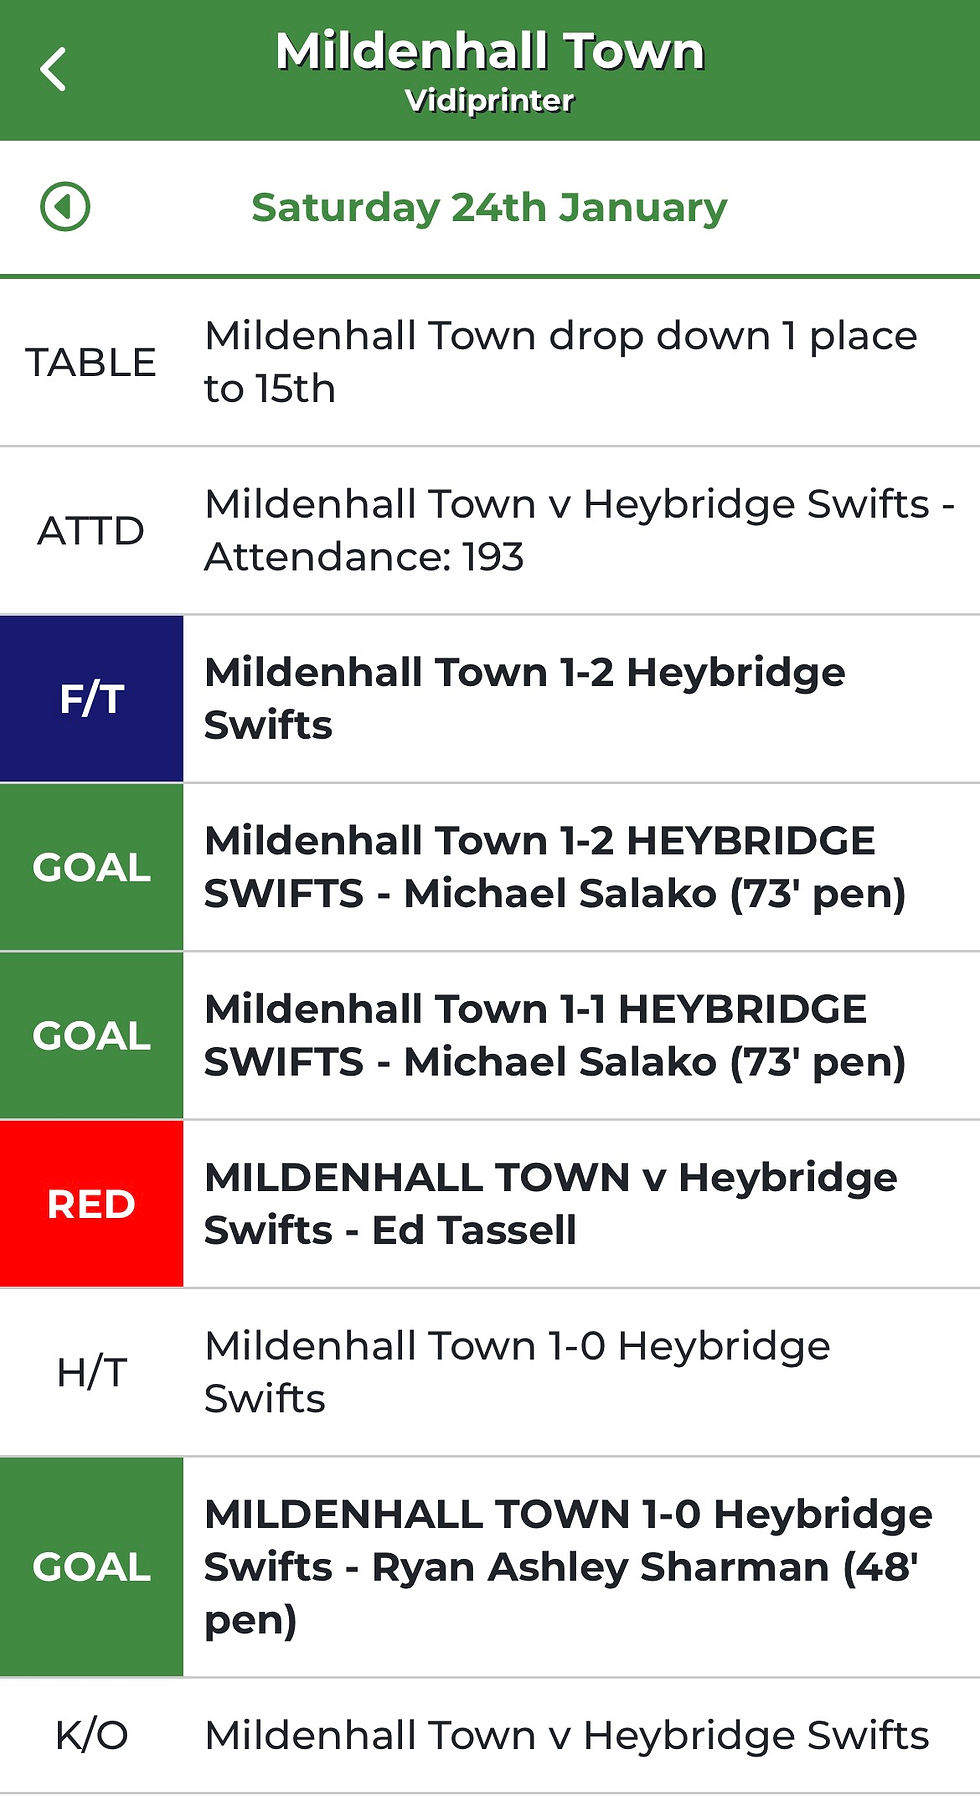The height and width of the screenshot is (1796, 980).
Task: Tap the H/T label
Action: point(91,1372)
